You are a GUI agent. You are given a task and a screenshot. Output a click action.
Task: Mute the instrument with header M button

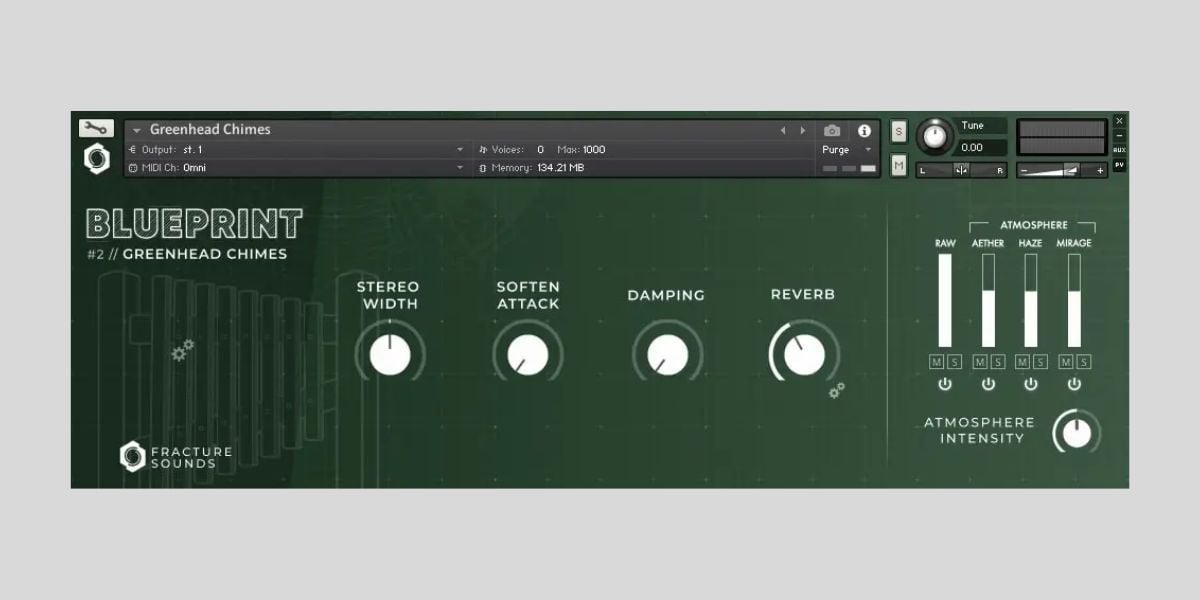point(899,165)
